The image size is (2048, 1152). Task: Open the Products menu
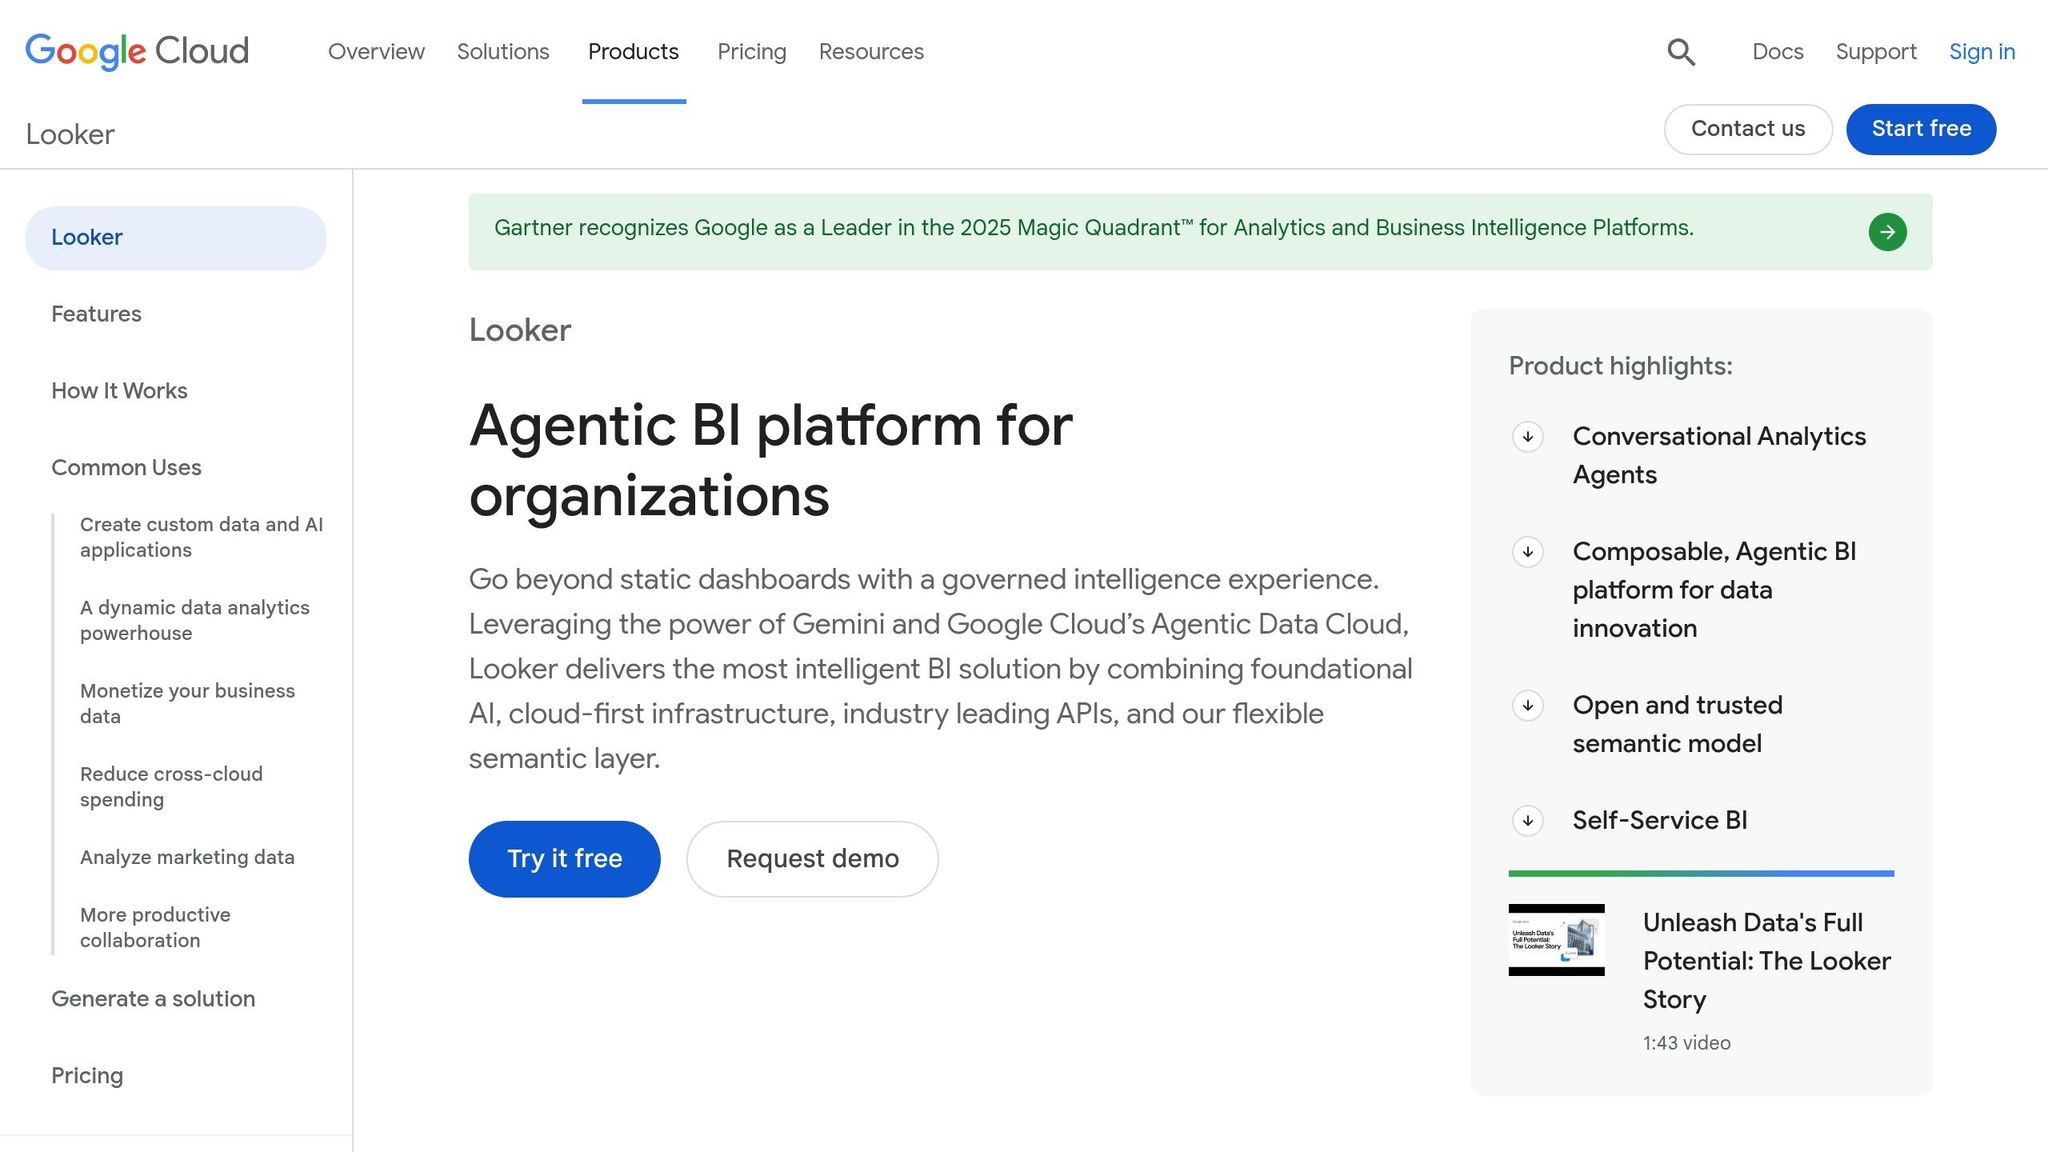[x=633, y=52]
